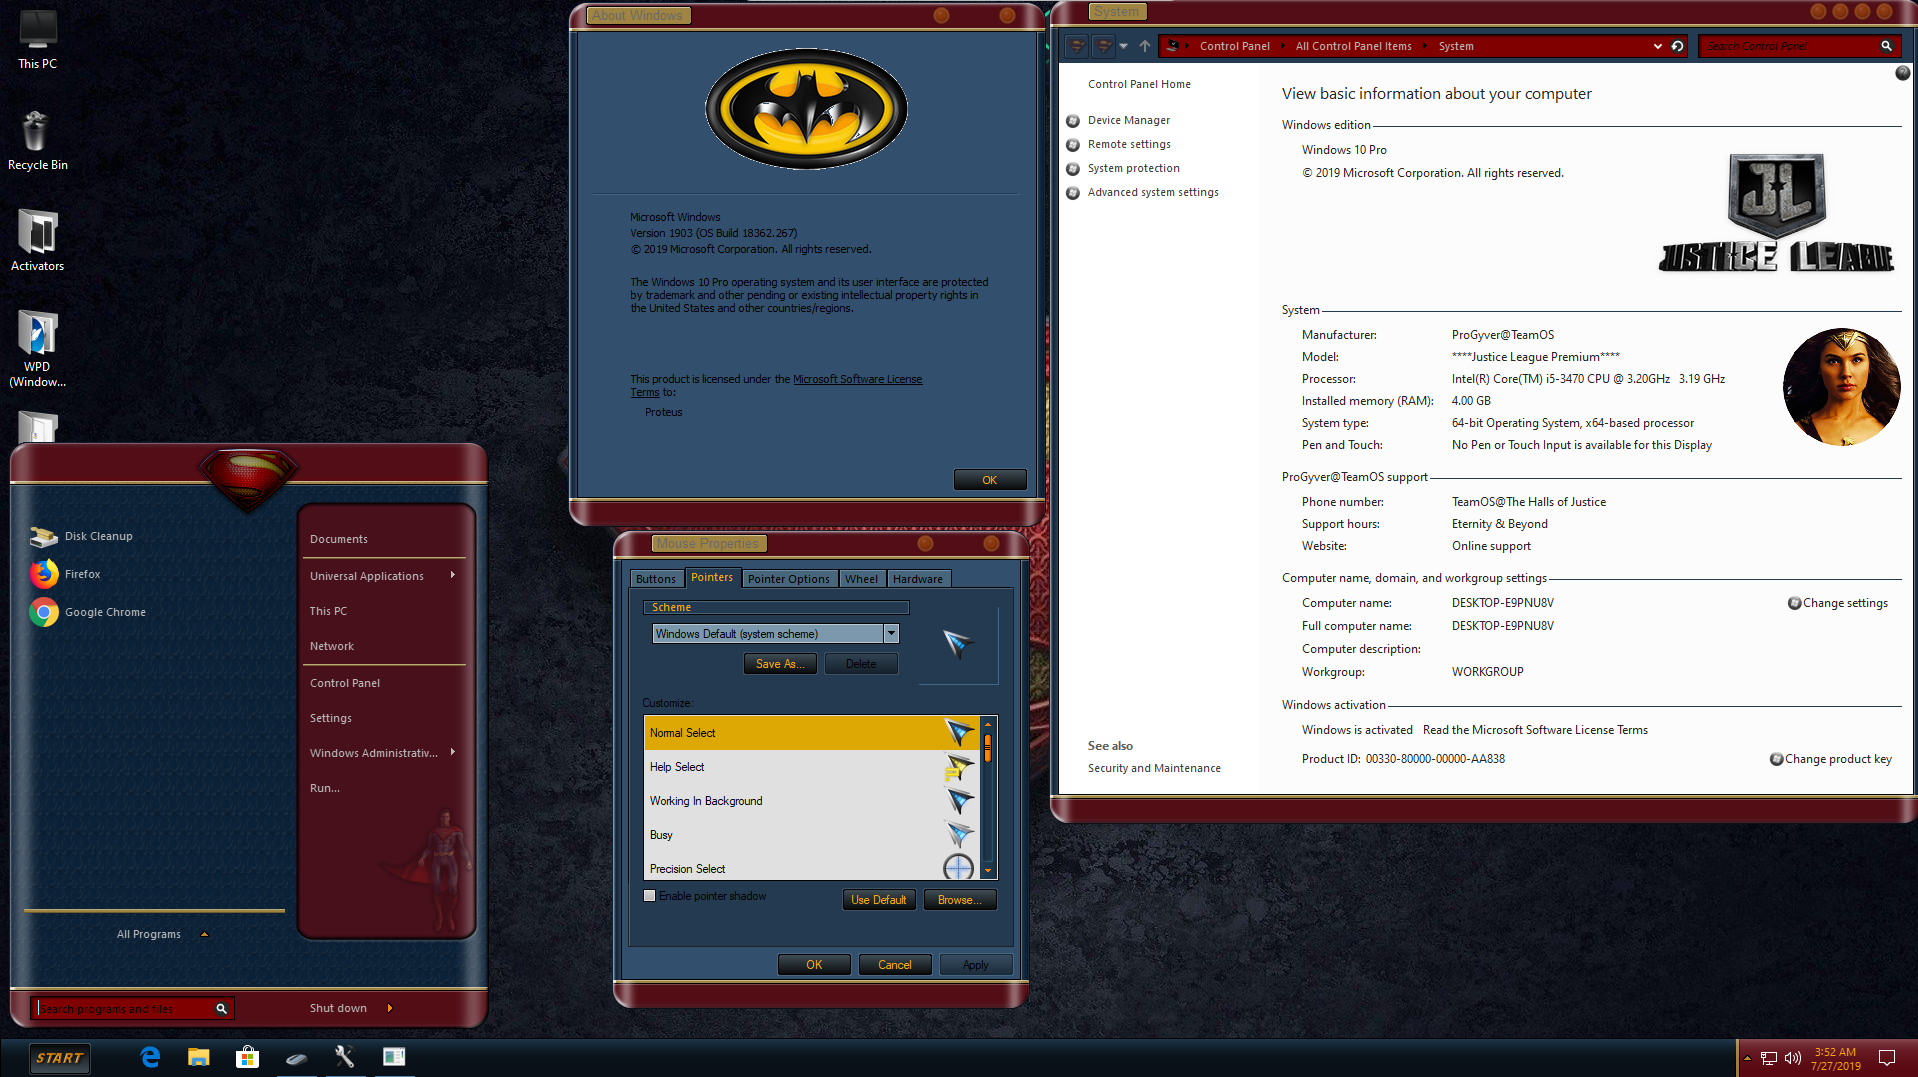
Task: Click Run... in the start menu
Action: [x=325, y=788]
